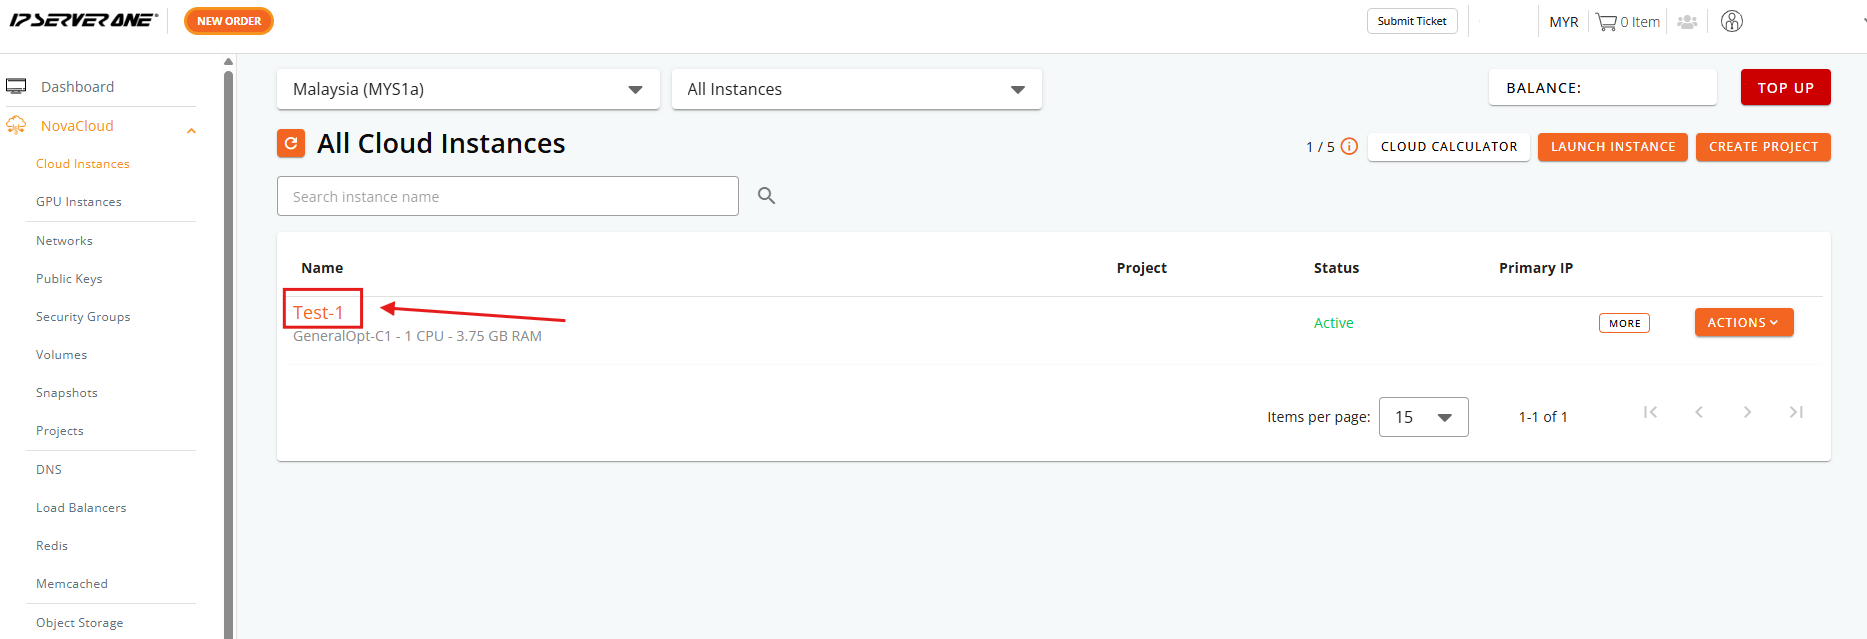
Task: Click the sidebar vertical scrollbar
Action: (x=228, y=350)
